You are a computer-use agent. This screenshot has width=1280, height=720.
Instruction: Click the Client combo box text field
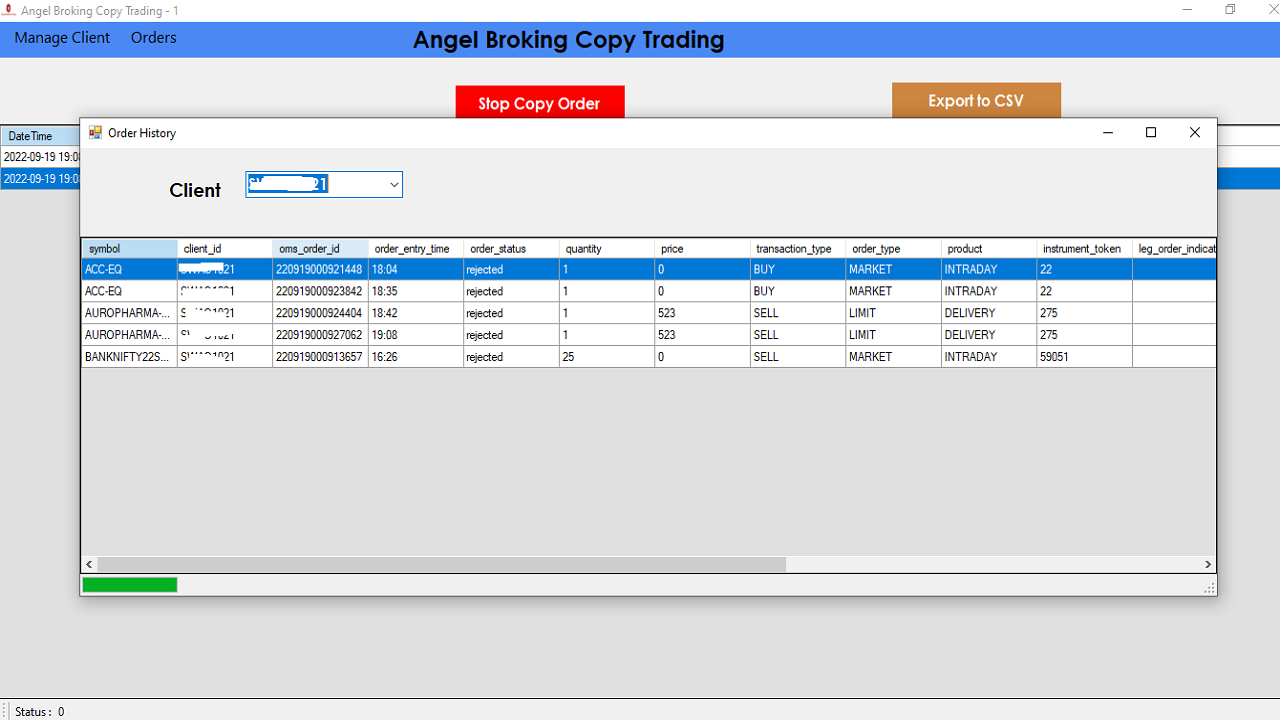(x=300, y=184)
